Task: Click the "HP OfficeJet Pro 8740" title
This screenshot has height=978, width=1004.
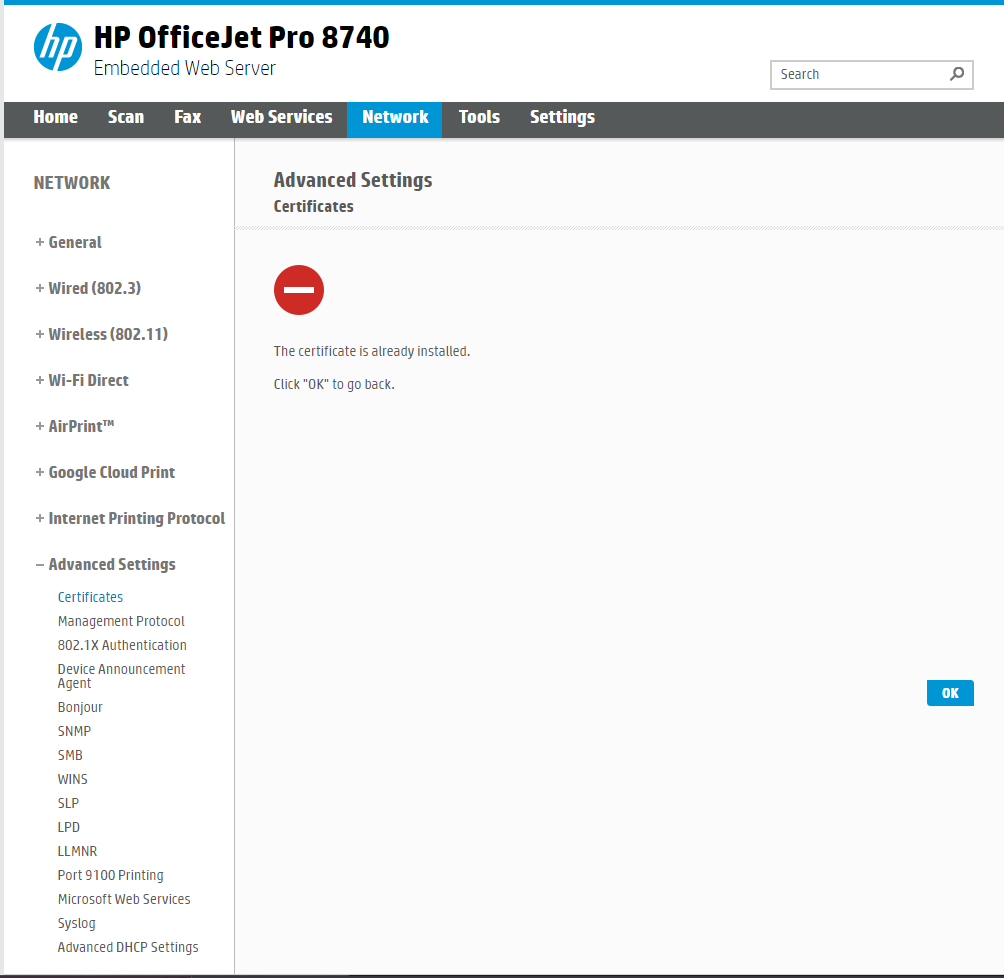Action: pos(241,37)
